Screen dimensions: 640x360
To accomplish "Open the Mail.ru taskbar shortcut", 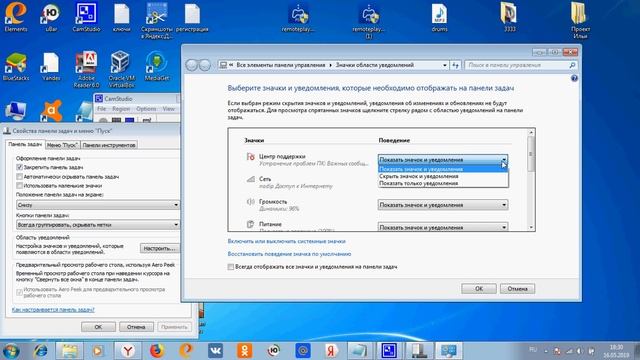I will [x=302, y=351].
